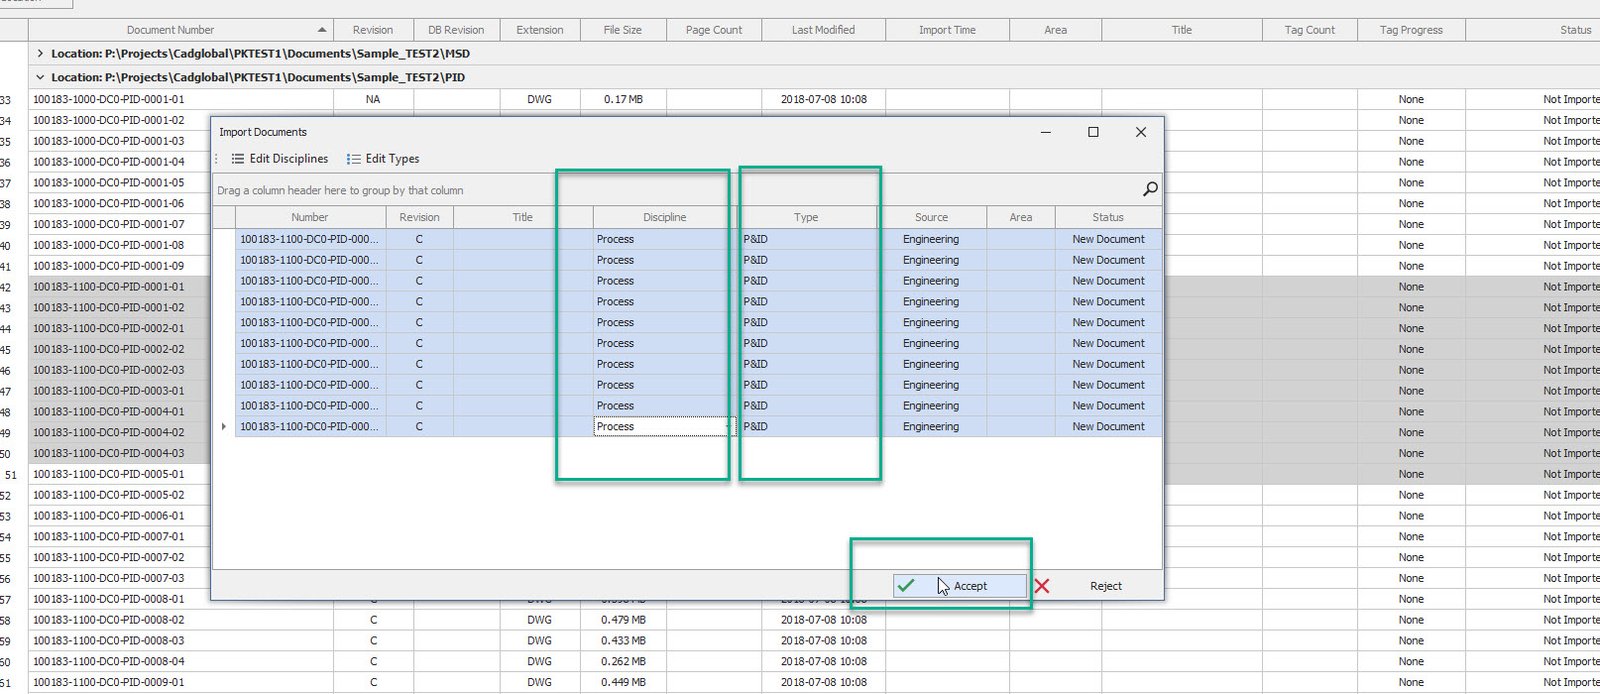
Task: Sort by the Type column header
Action: pyautogui.click(x=806, y=217)
